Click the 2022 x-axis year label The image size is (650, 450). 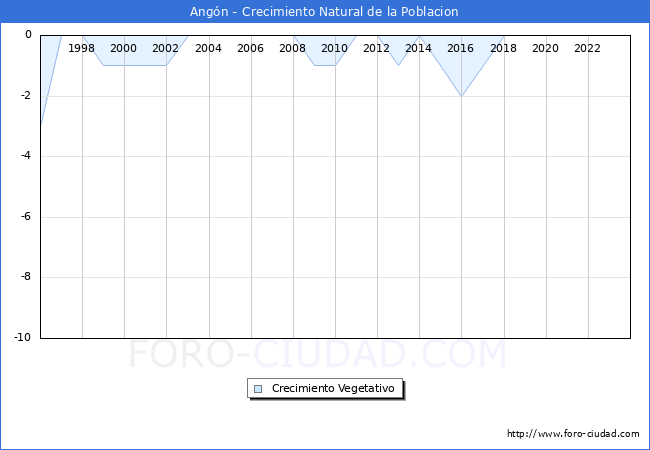point(587,48)
